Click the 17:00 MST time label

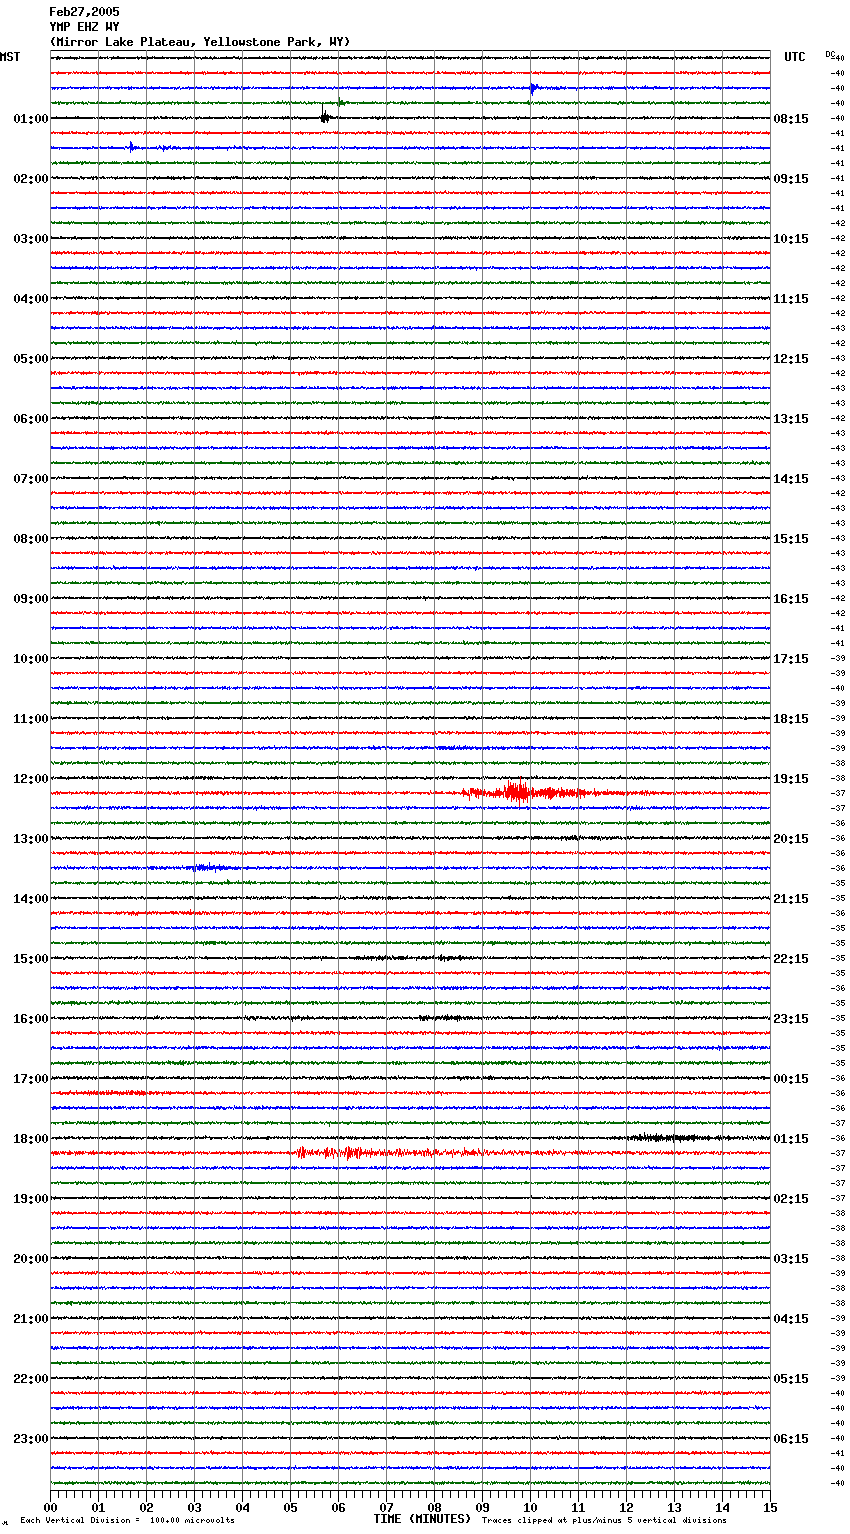pyautogui.click(x=31, y=1079)
